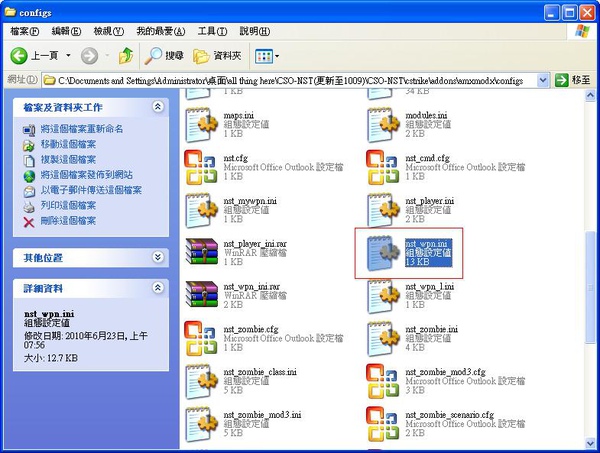Click the red X delete icon
This screenshot has height=453, width=600.
(29, 222)
